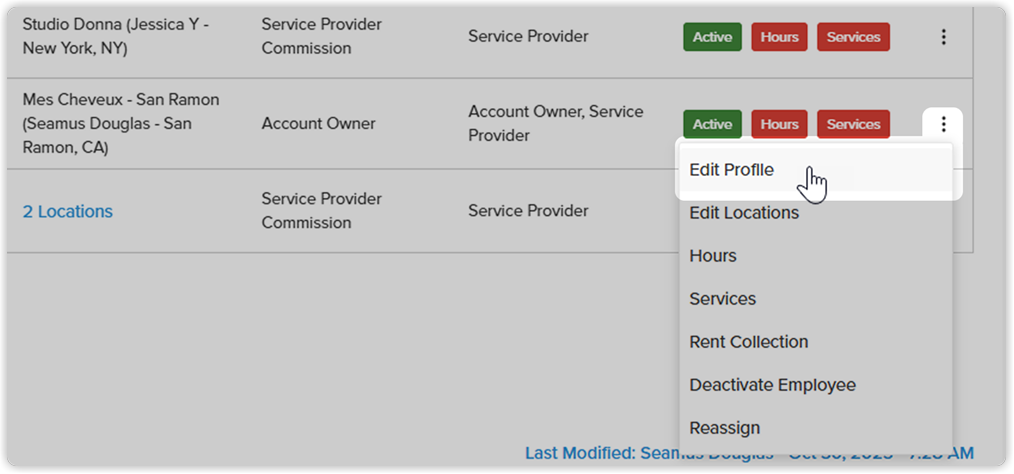This screenshot has height=474, width=1014.
Task: Click Active badge in Studio Donna row
Action: (x=712, y=37)
